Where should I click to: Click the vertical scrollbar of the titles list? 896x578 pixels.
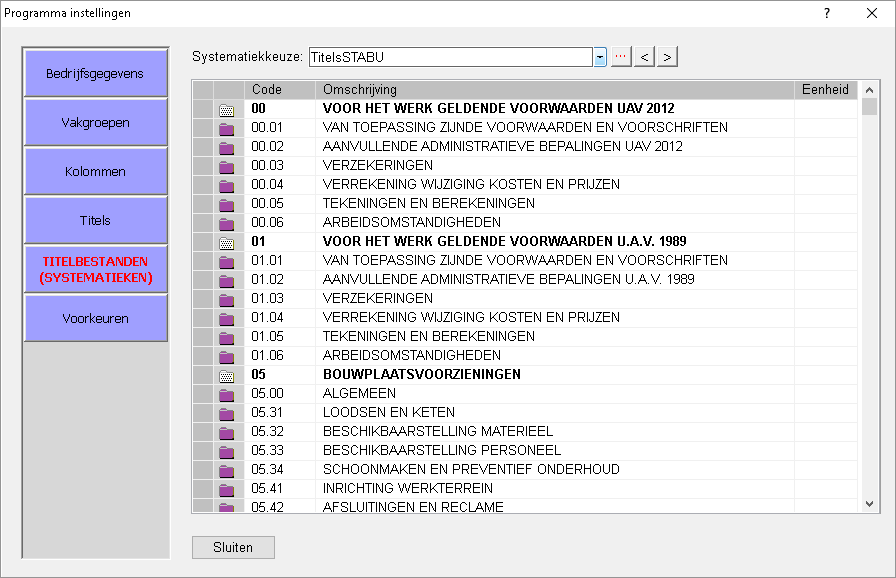[x=864, y=300]
